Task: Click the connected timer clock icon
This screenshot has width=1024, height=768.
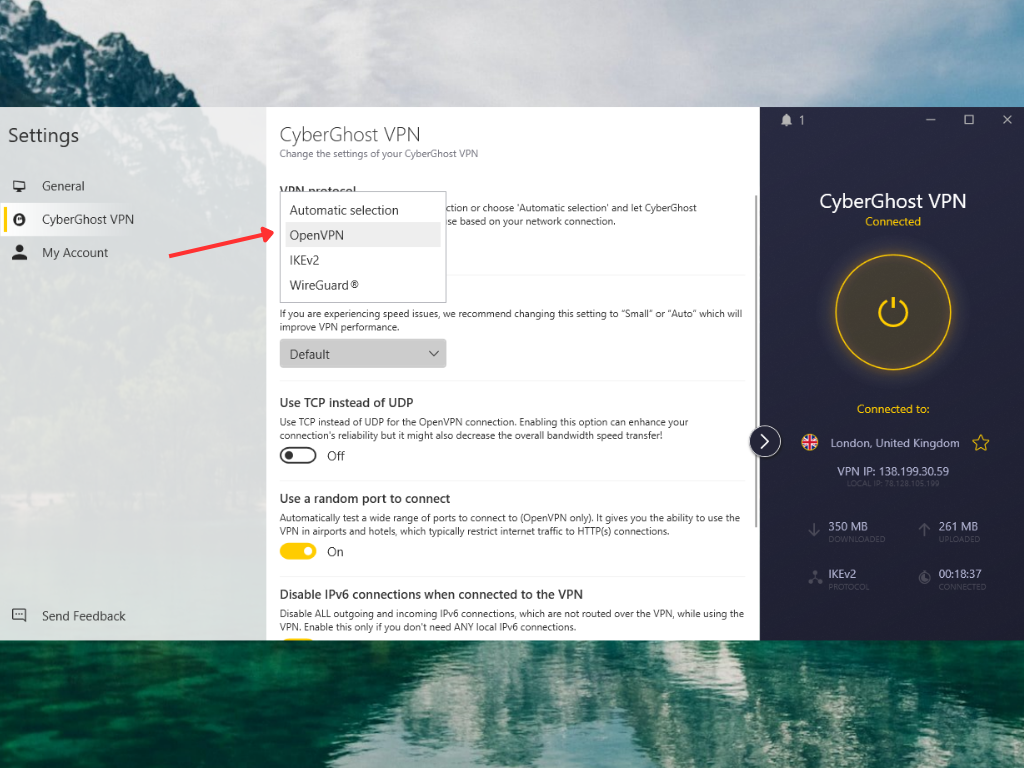Action: pyautogui.click(x=923, y=577)
